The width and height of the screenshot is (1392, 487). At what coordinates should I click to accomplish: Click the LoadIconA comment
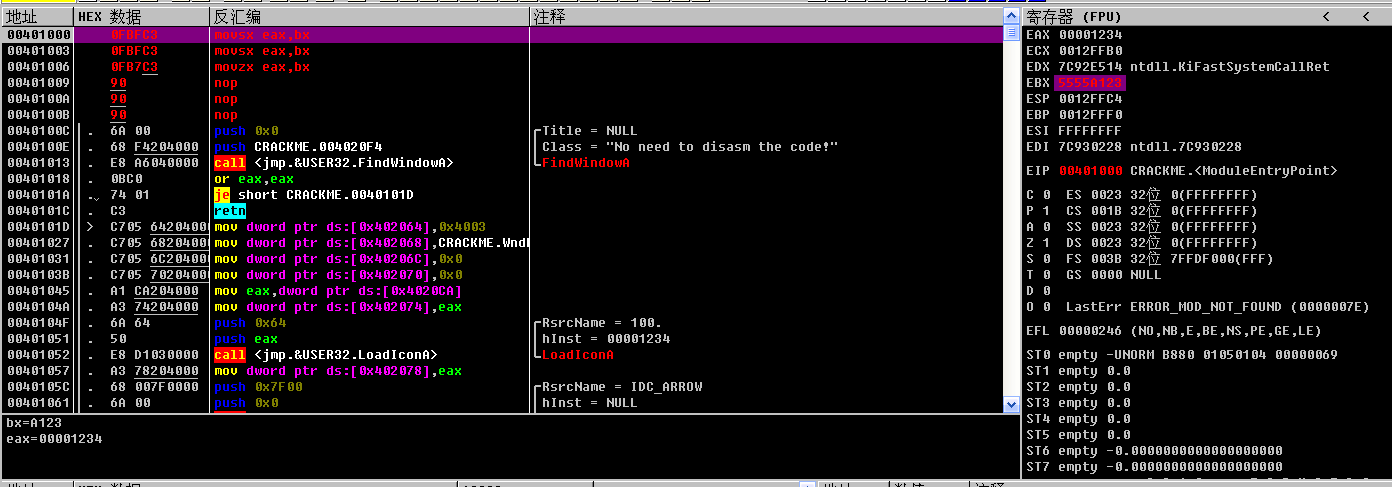pyautogui.click(x=577, y=355)
